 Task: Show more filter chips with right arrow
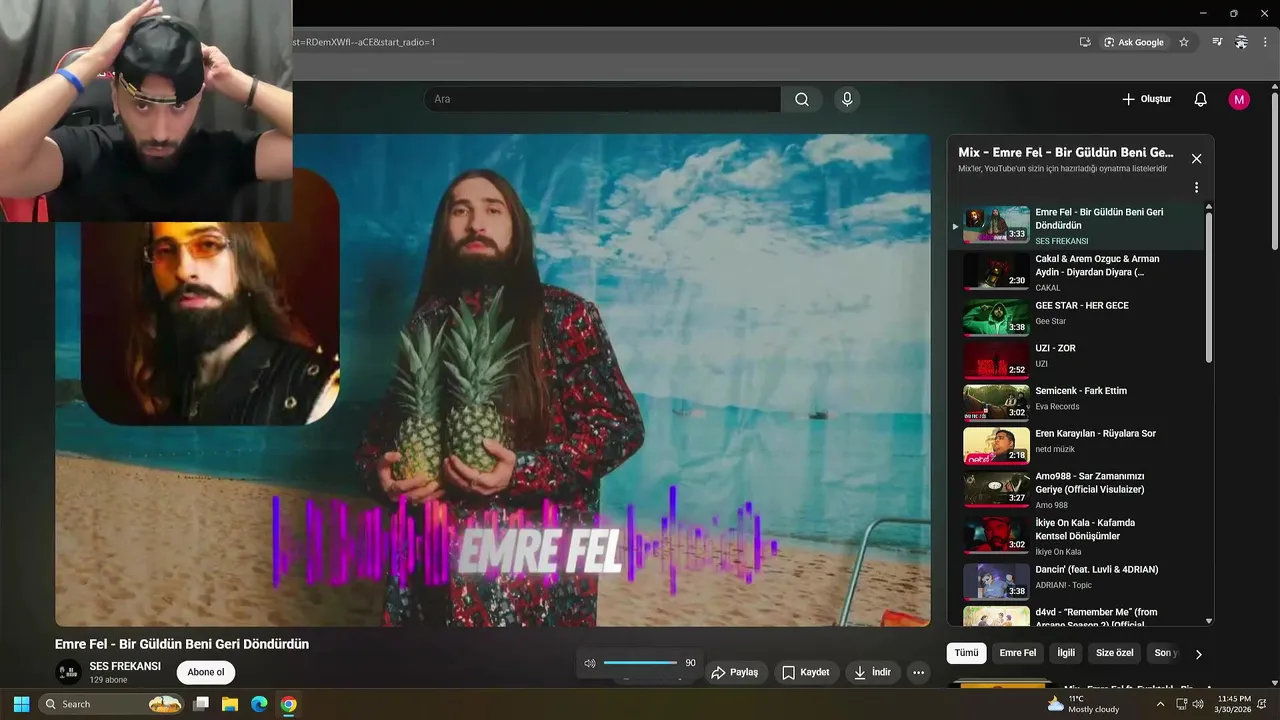coord(1198,654)
